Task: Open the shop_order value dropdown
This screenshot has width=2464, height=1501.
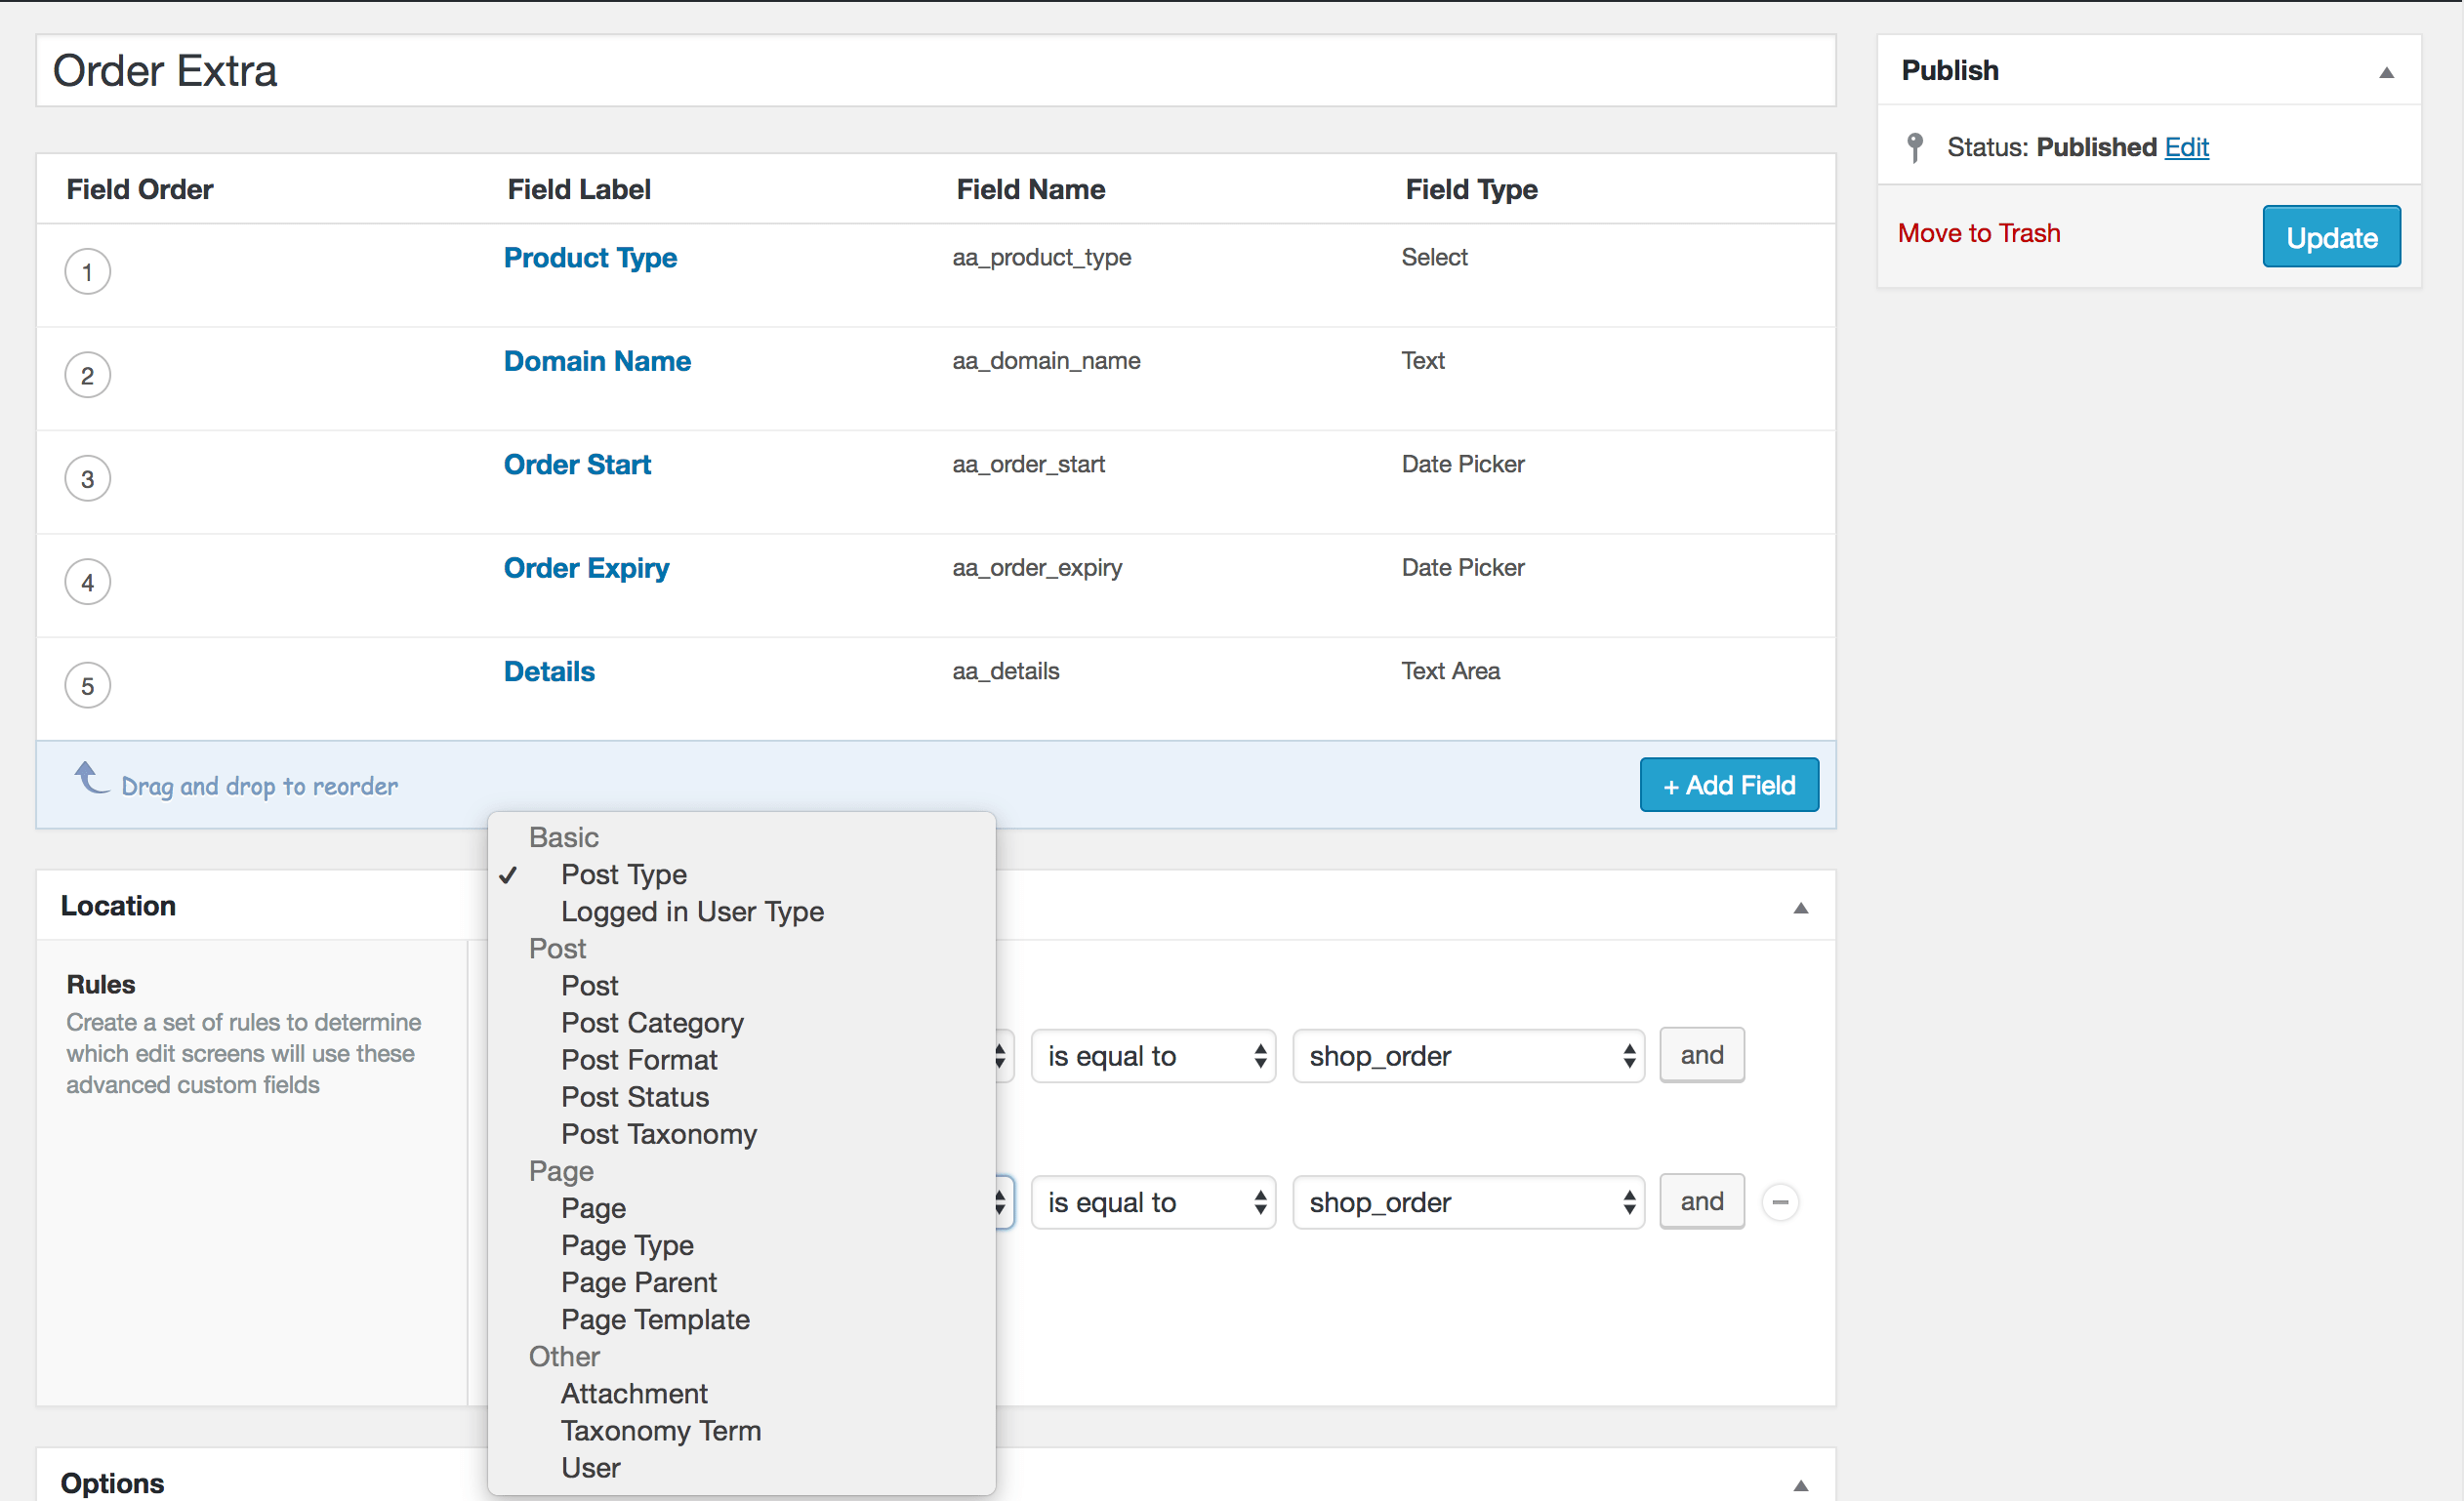Action: pyautogui.click(x=1467, y=1055)
